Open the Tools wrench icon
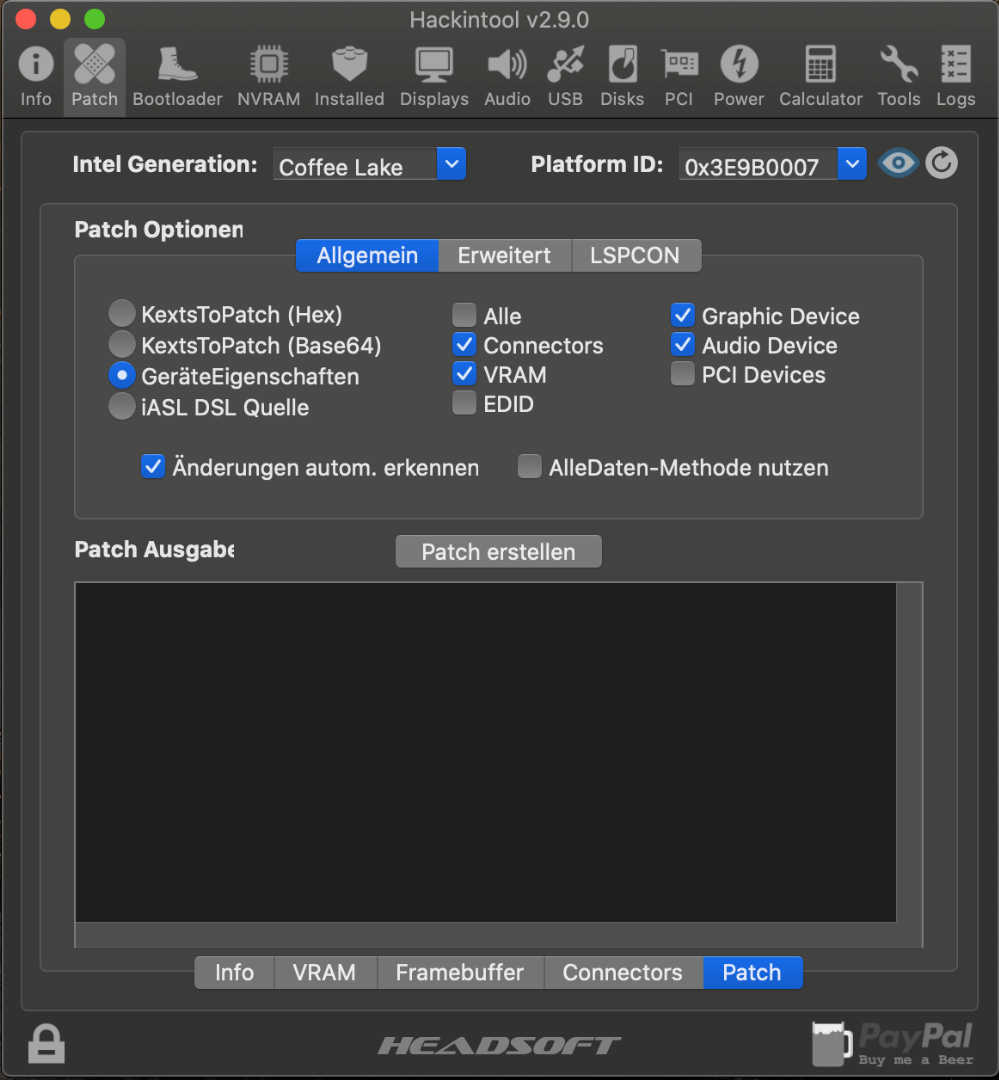Image resolution: width=999 pixels, height=1080 pixels. point(898,76)
